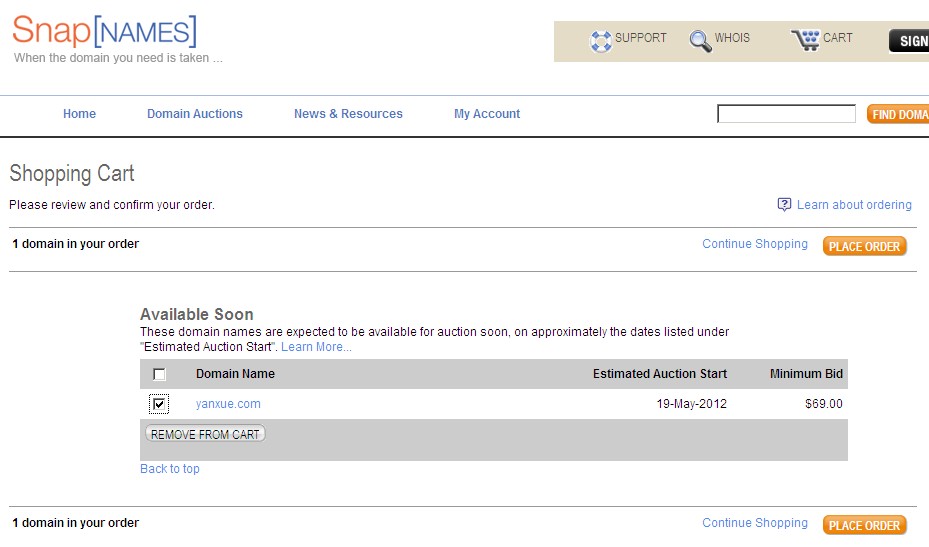Click the Learn about ordering help icon

(x=784, y=204)
